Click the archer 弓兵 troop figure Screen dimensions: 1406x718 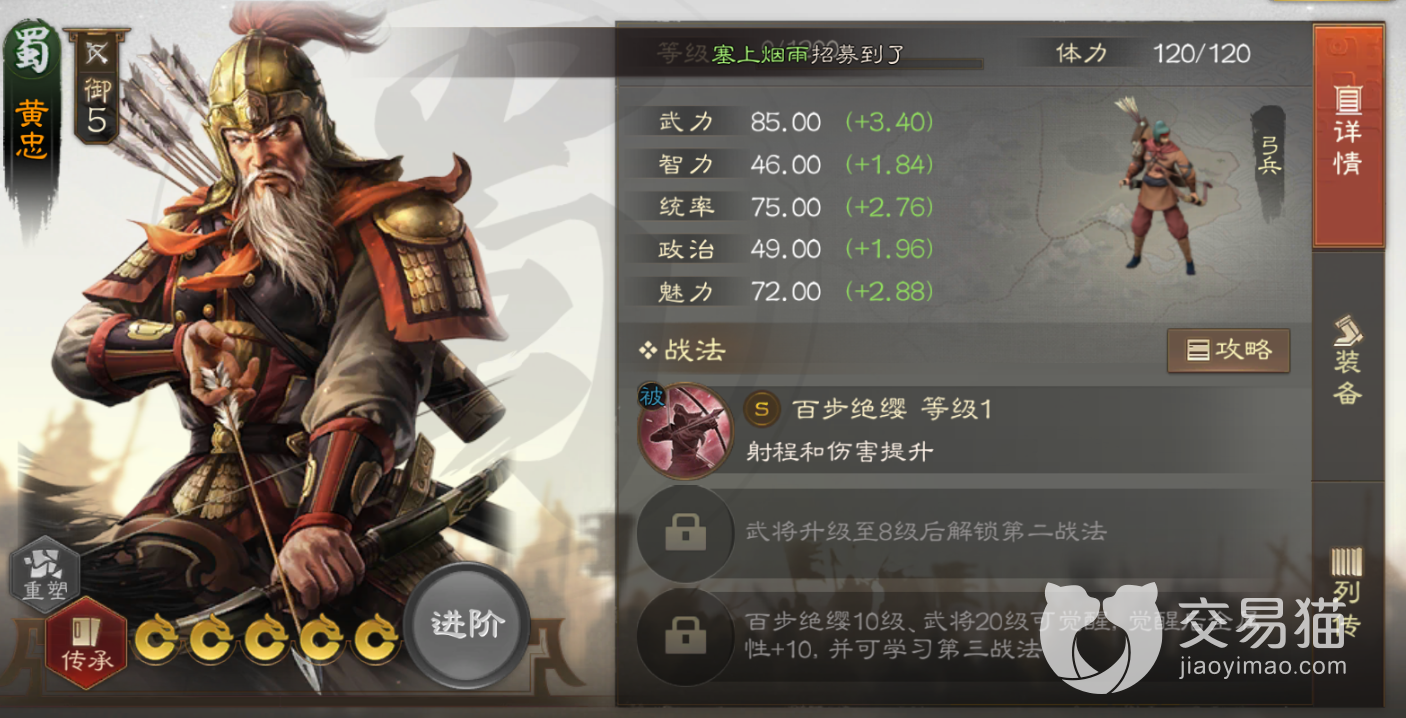(1158, 187)
